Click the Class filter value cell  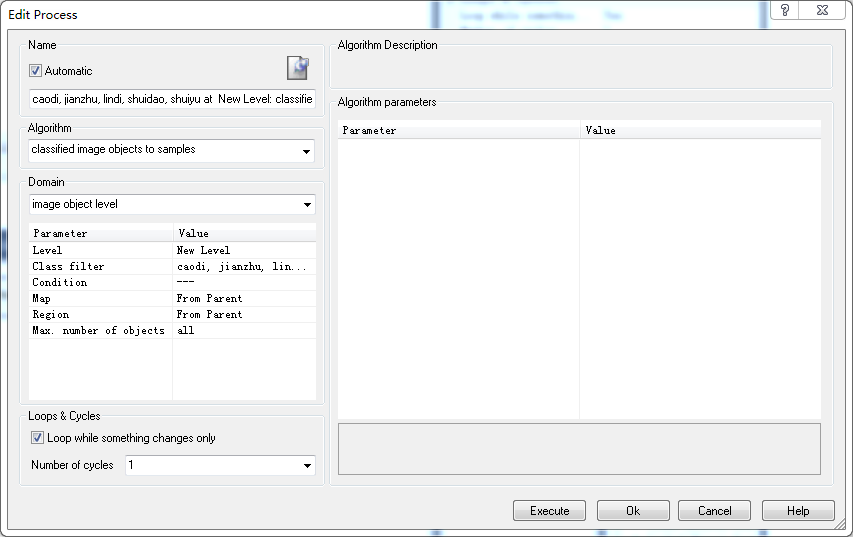pos(244,266)
